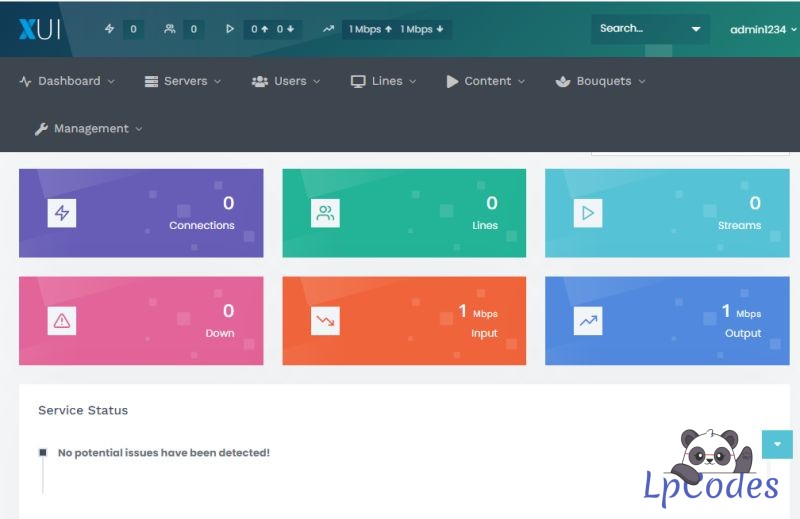Click the downward trend icon on Input card
Image resolution: width=800 pixels, height=519 pixels.
click(x=325, y=321)
